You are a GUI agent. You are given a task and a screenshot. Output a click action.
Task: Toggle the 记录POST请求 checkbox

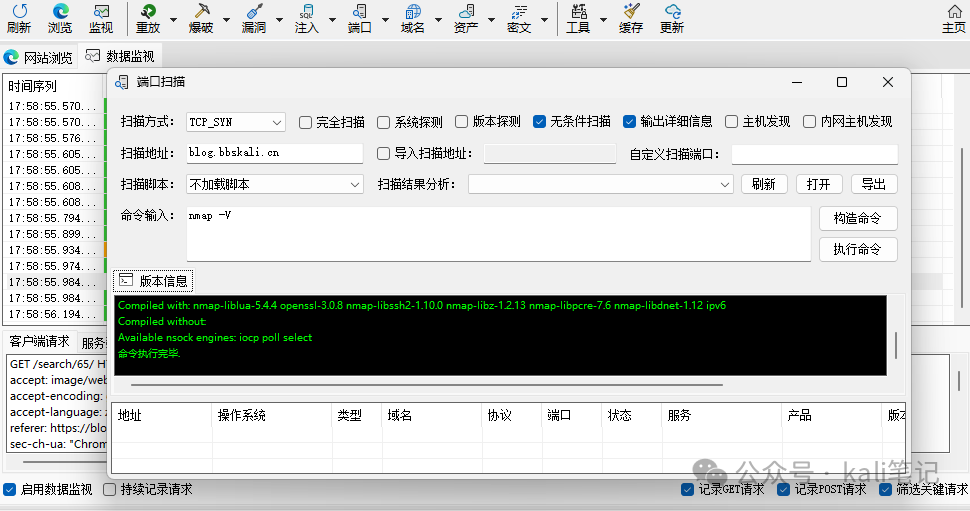pyautogui.click(x=784, y=489)
